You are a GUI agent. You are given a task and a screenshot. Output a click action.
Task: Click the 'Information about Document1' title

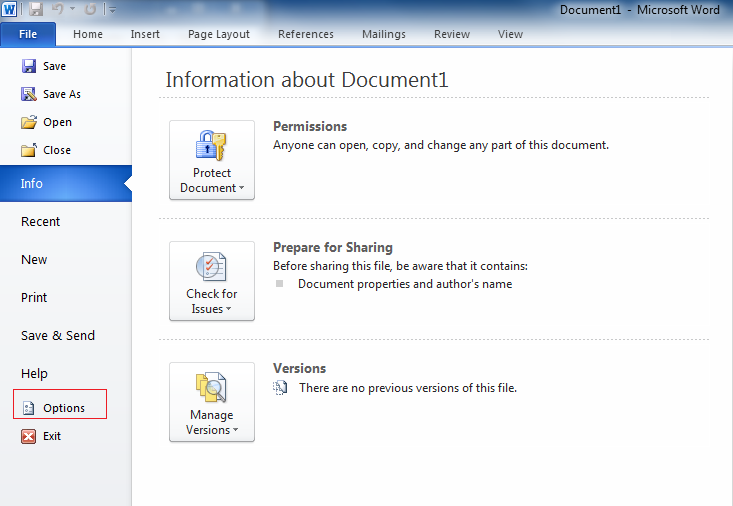[307, 80]
